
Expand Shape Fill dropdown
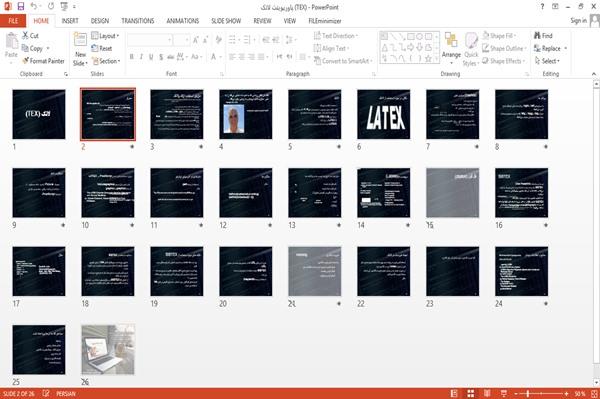point(499,36)
